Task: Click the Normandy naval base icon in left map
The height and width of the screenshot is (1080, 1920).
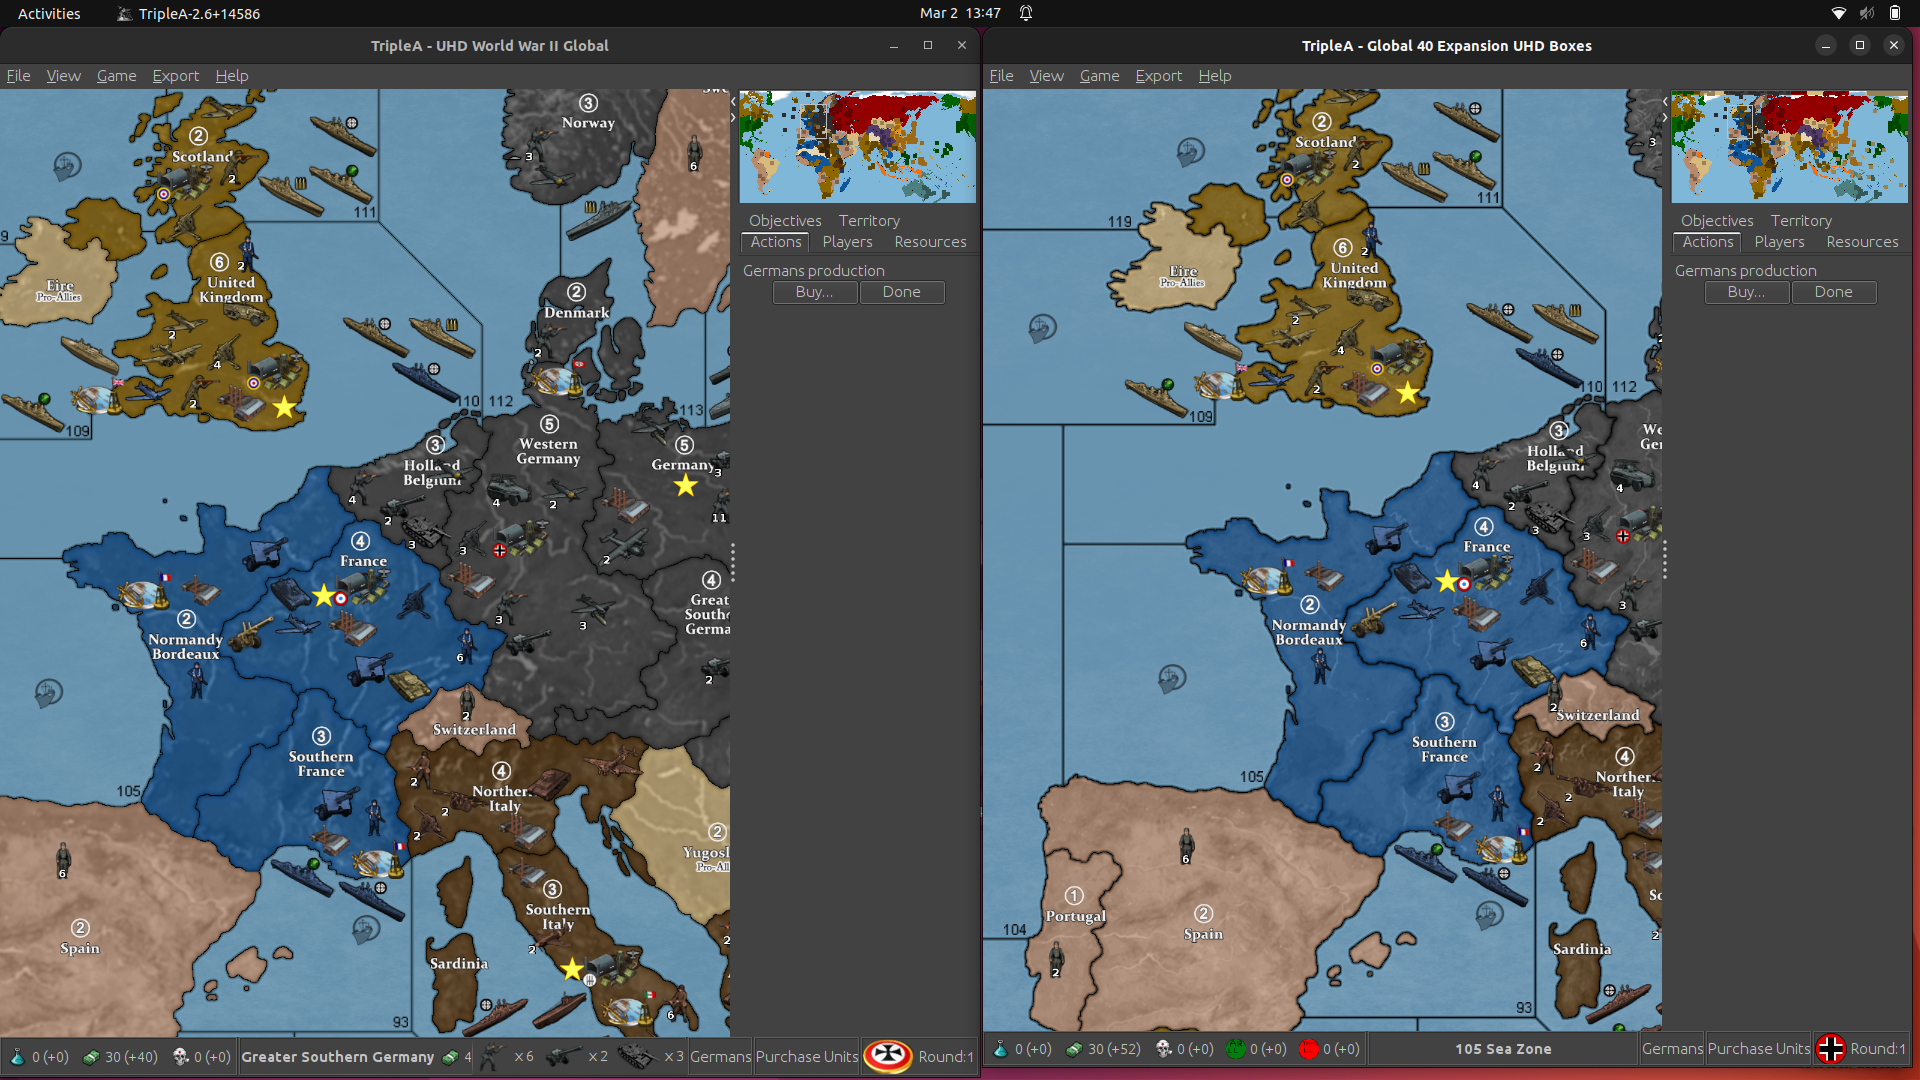Action: (x=144, y=595)
